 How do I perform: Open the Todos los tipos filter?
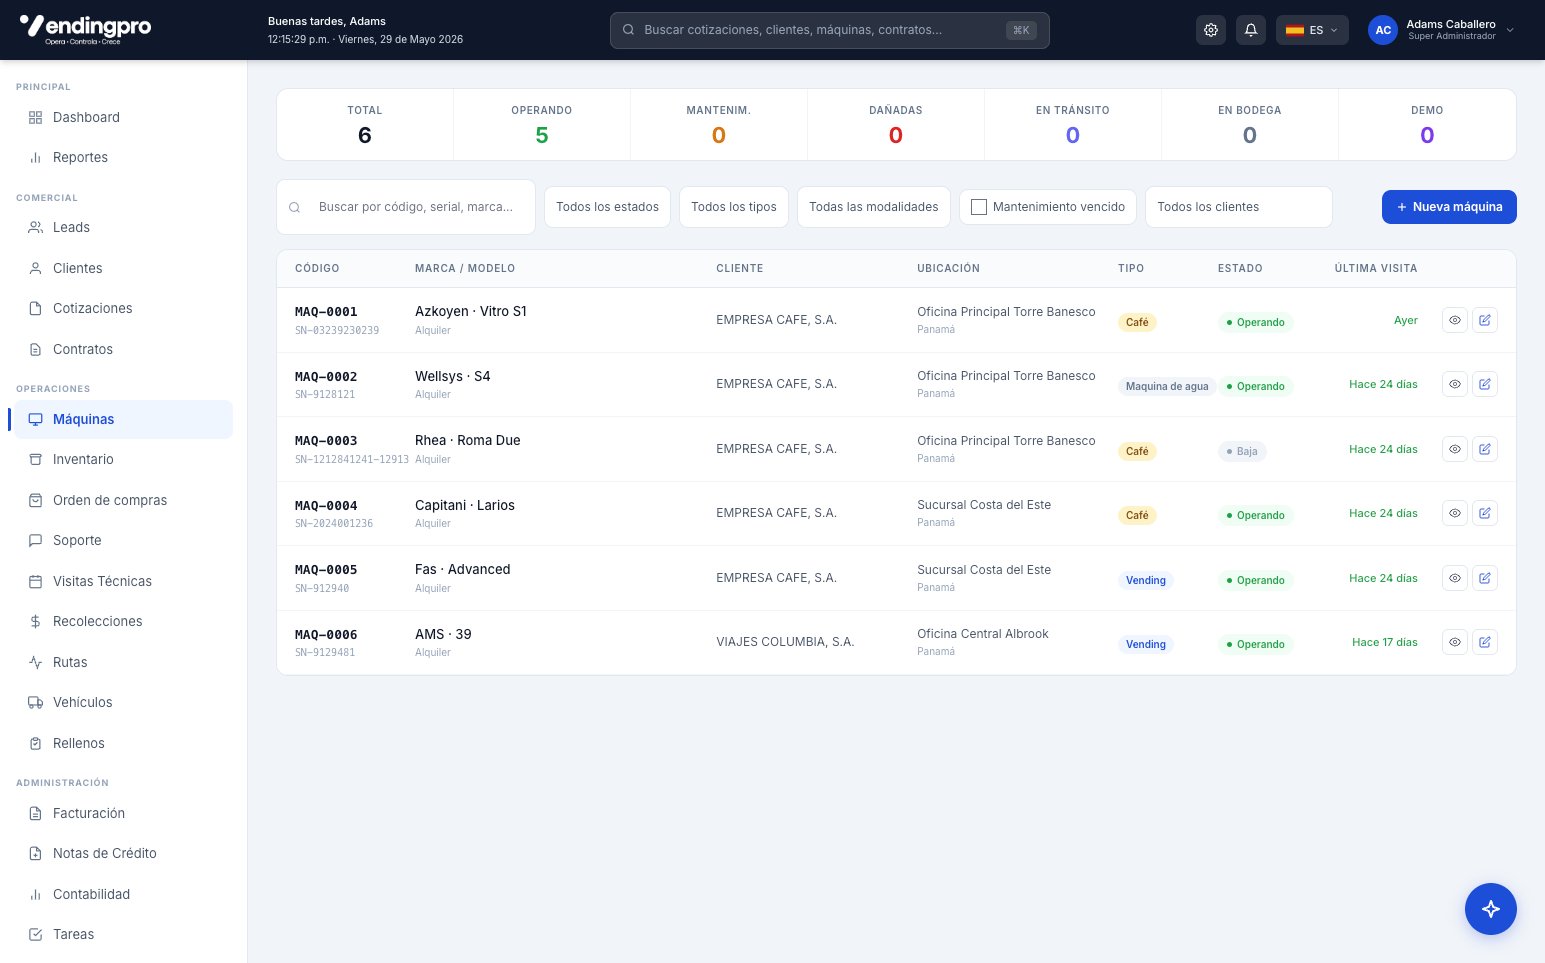734,207
